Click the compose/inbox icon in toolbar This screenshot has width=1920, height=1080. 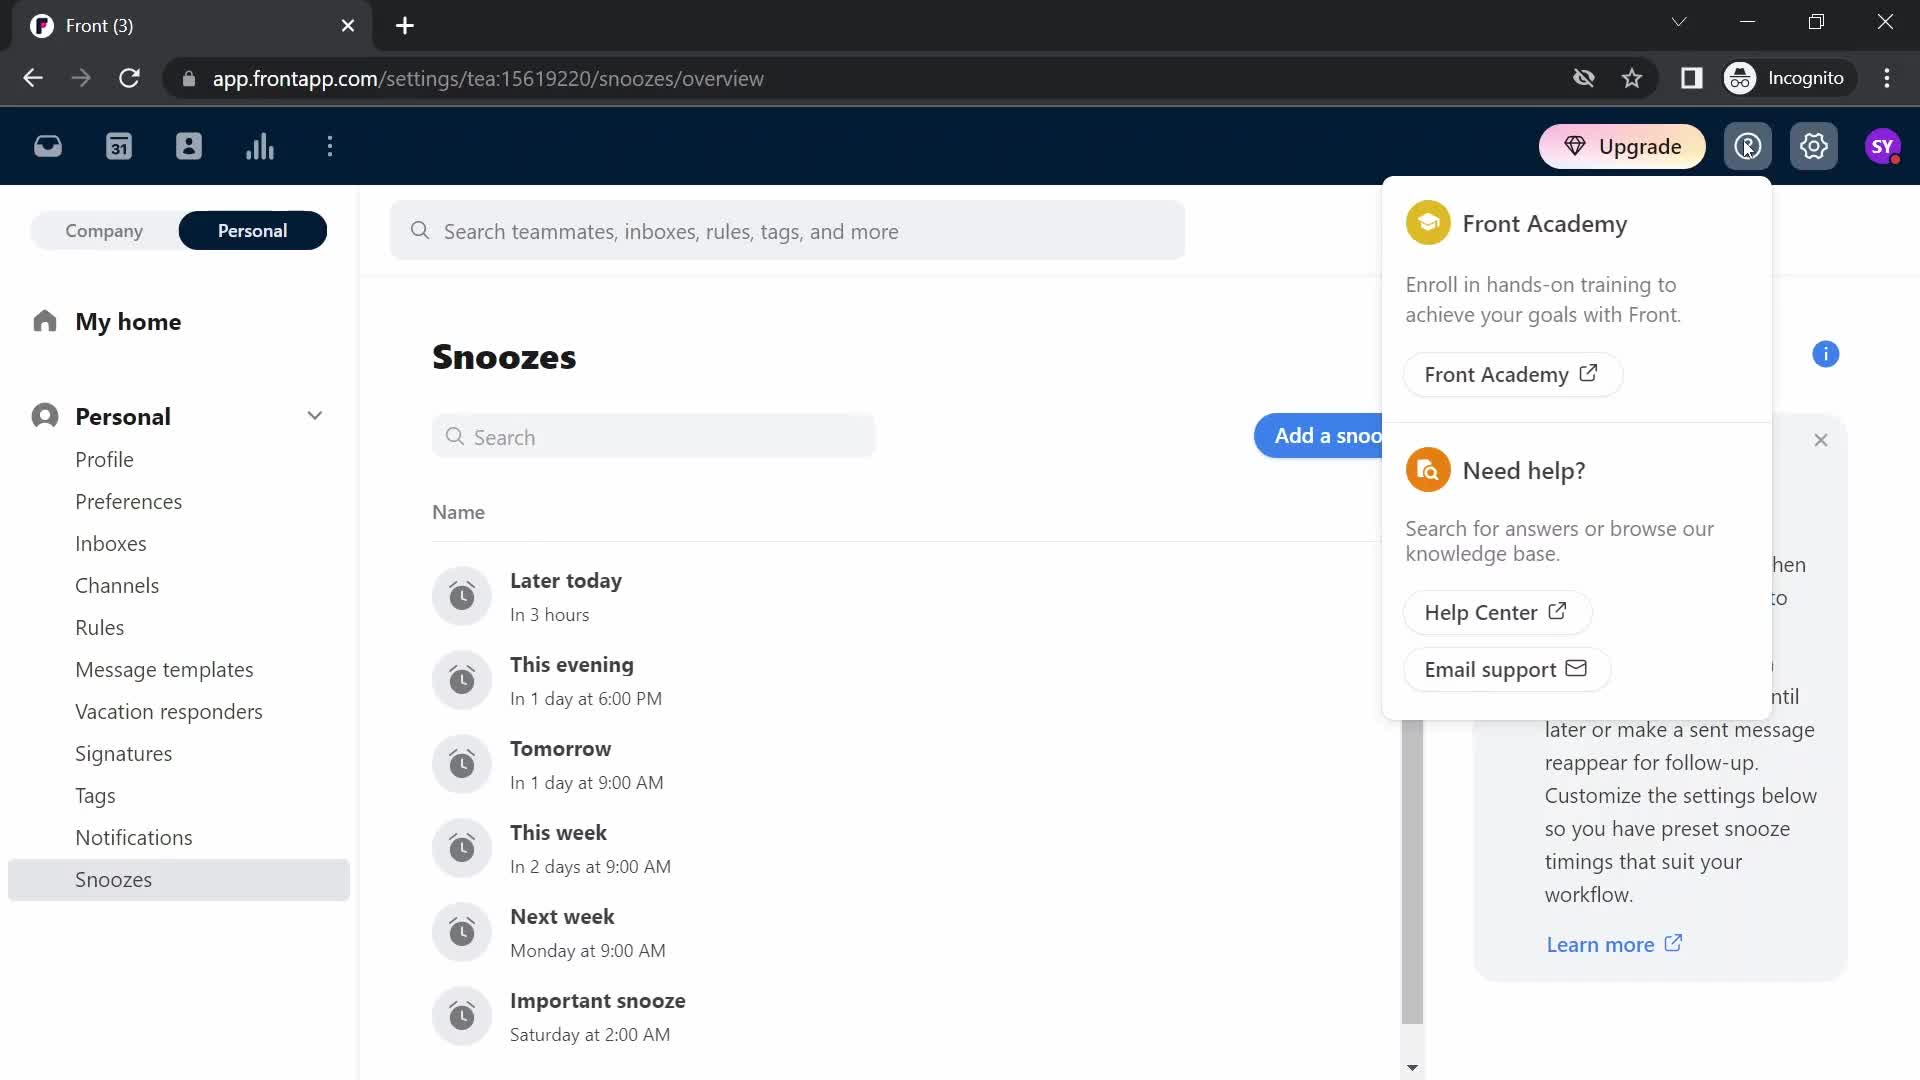click(x=47, y=145)
